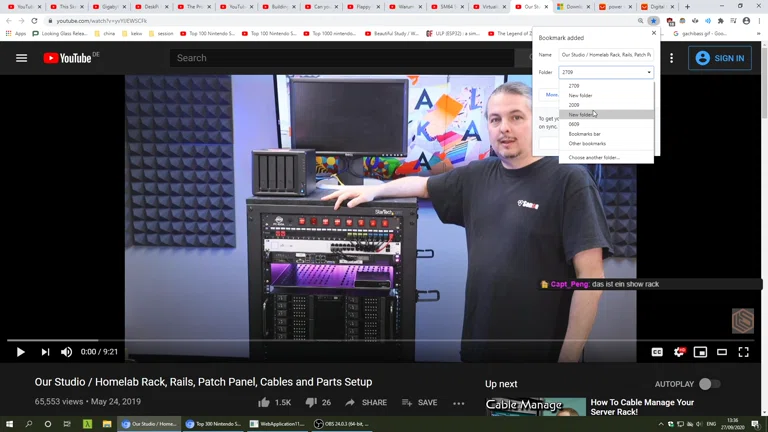Viewport: 768px width, 432px height.
Task: Enter fullscreen mode
Action: 743,352
